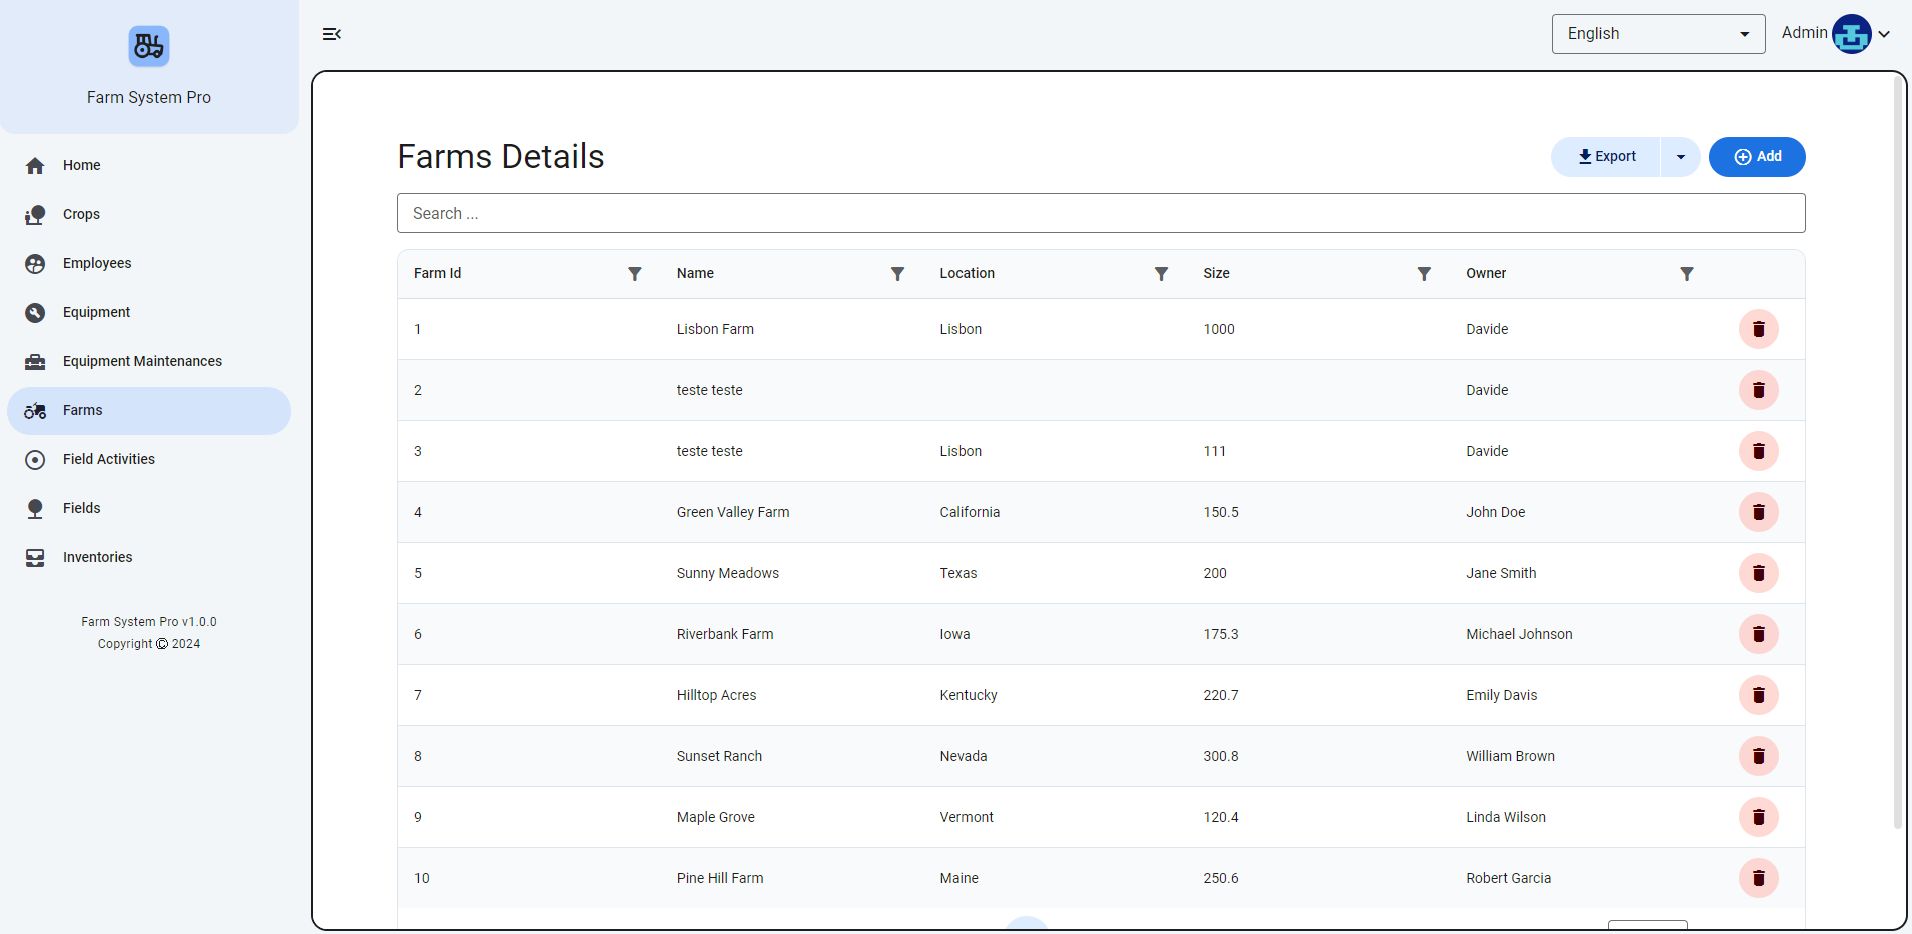Viewport: 1912px width, 934px height.
Task: Open filter for the Location column
Action: (1161, 274)
